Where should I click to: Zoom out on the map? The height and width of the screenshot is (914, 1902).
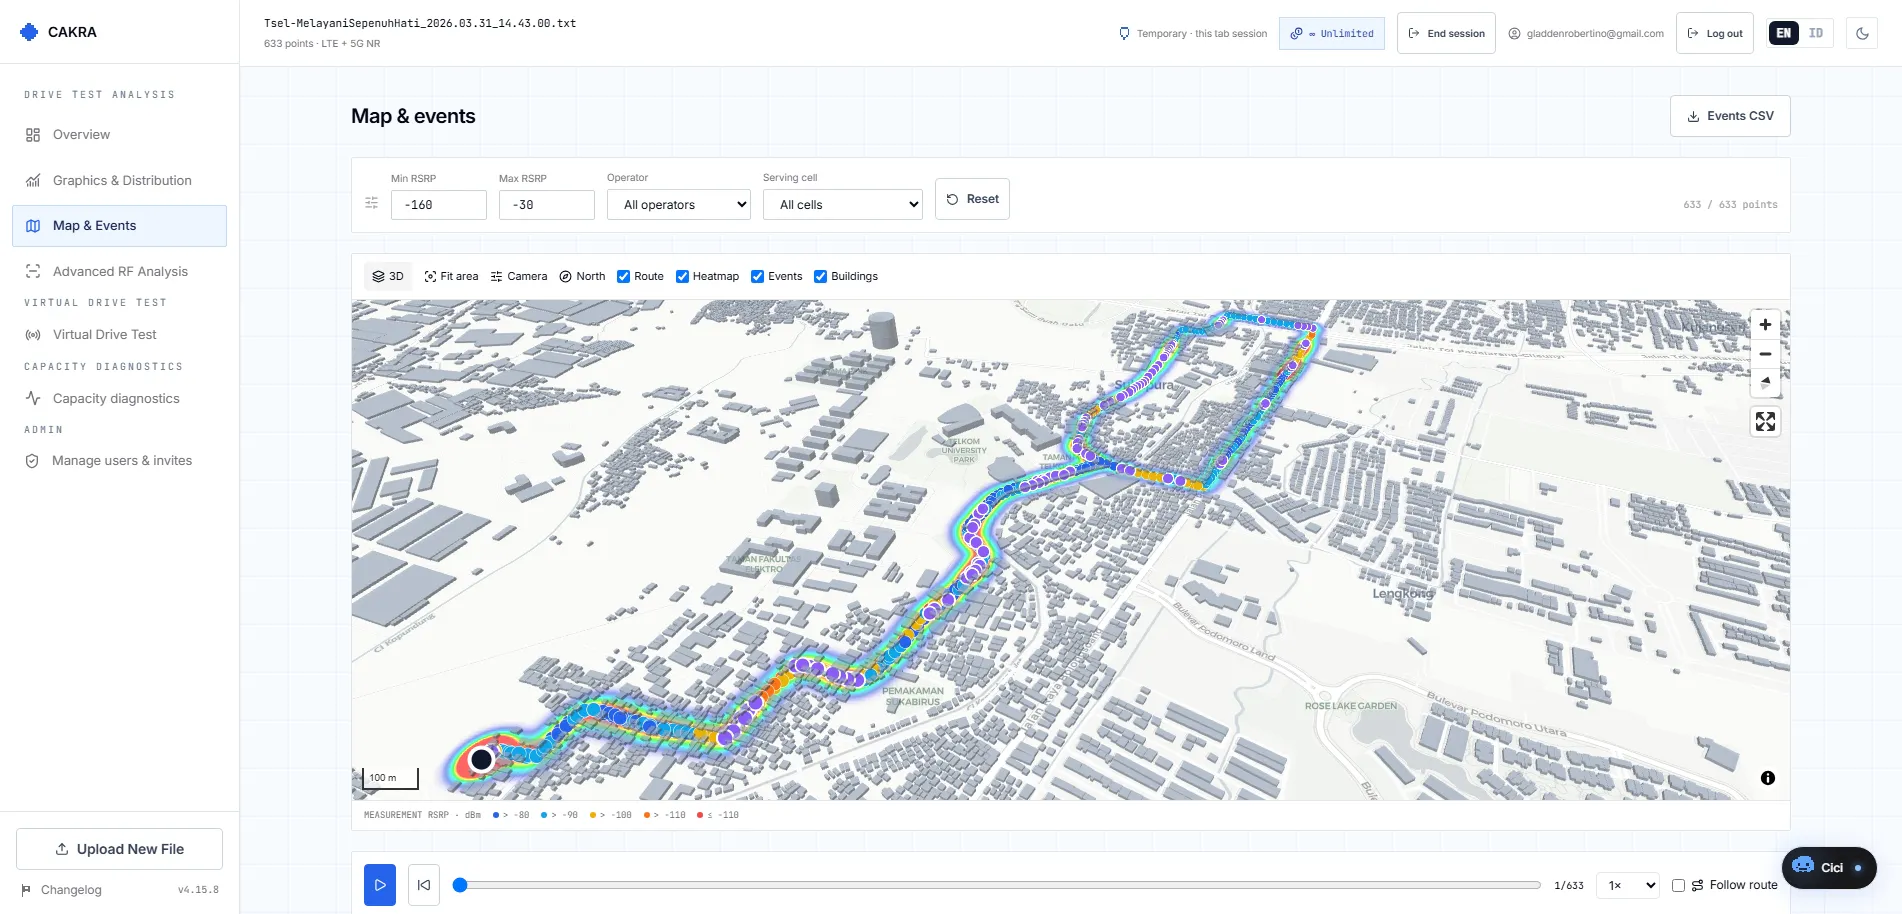tap(1765, 354)
